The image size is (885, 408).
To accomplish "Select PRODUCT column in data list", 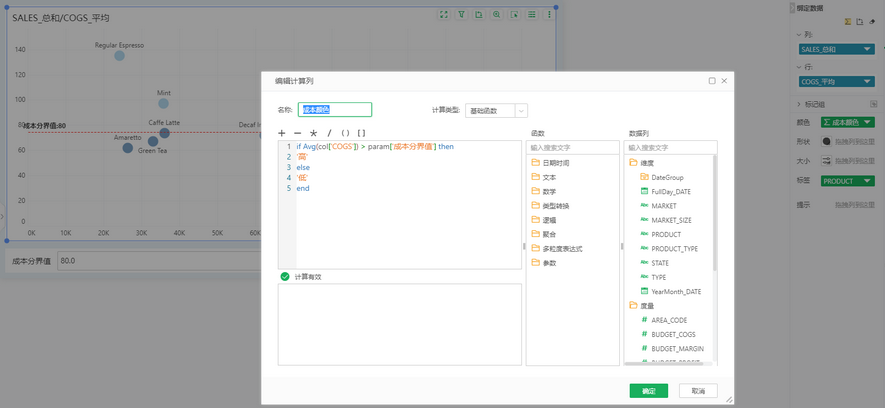I will 666,234.
